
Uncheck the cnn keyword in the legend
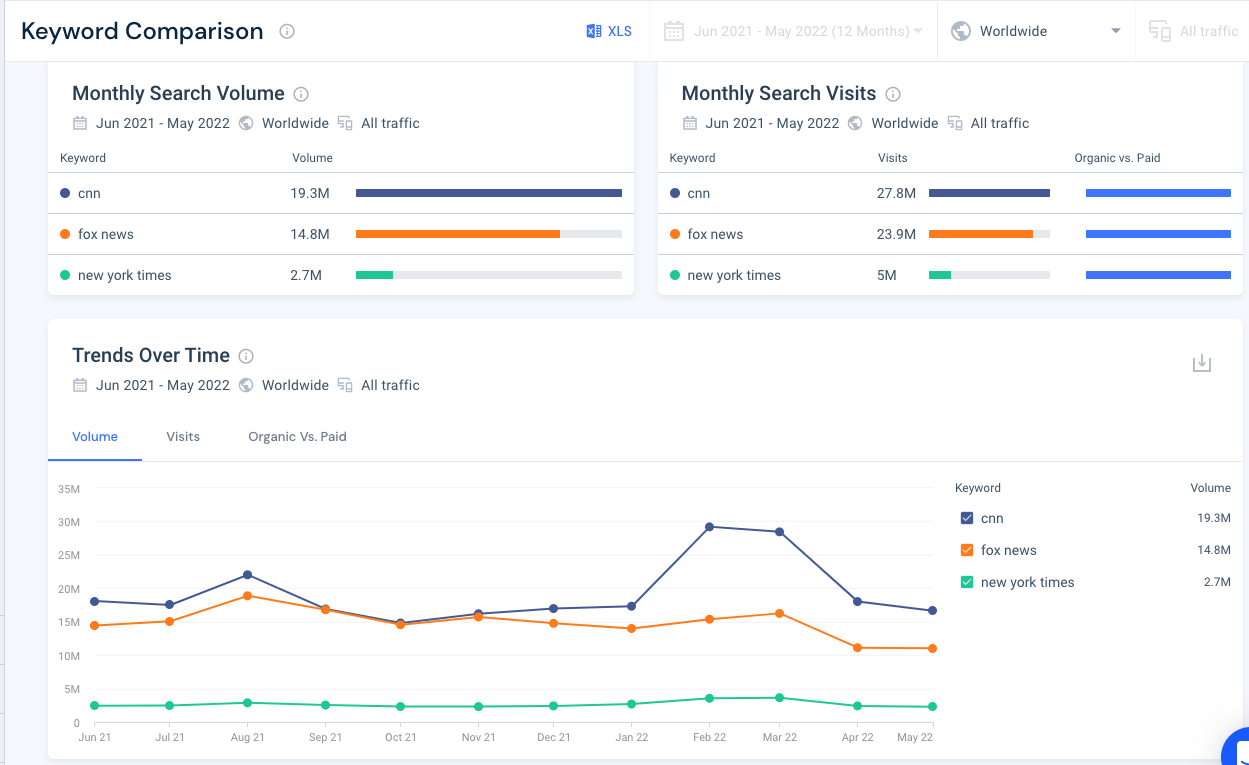[967, 518]
